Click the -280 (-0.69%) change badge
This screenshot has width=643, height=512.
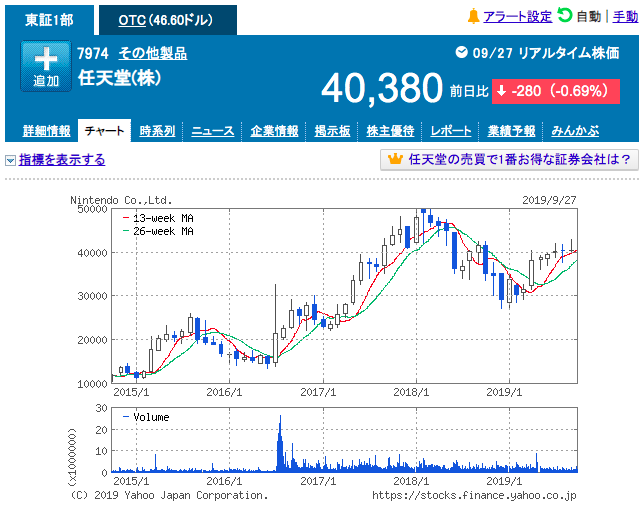click(x=556, y=91)
